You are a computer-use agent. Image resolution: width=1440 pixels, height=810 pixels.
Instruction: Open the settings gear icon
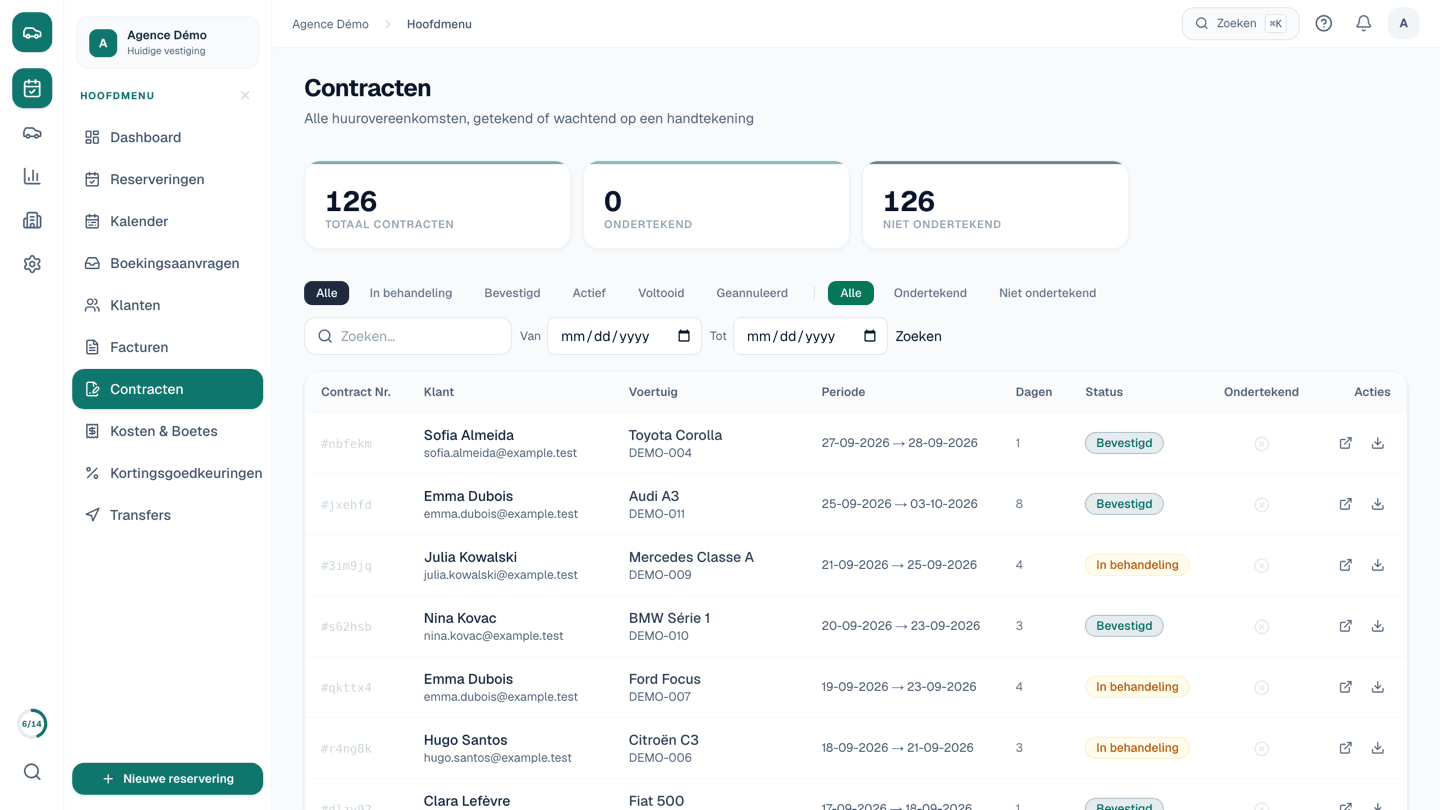point(32,264)
